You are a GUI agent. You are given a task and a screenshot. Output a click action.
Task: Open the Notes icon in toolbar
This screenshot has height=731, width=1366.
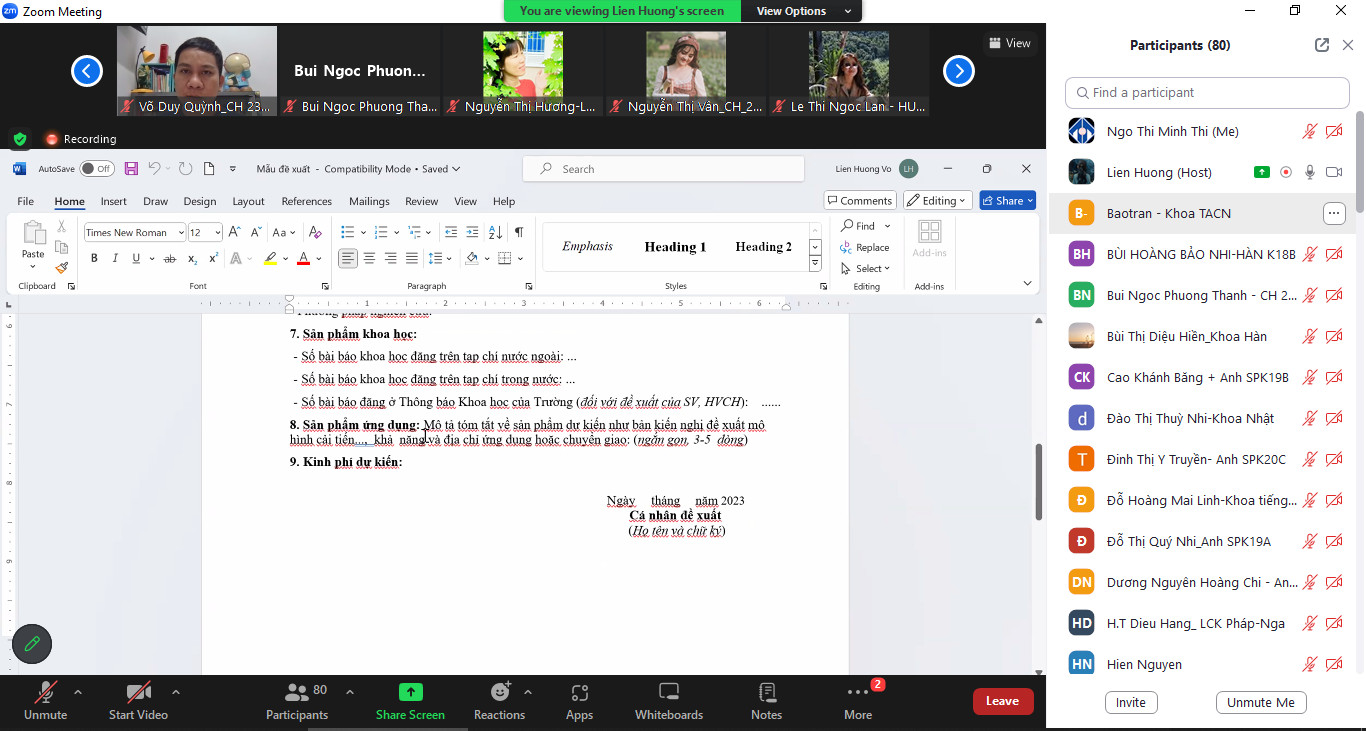(766, 701)
